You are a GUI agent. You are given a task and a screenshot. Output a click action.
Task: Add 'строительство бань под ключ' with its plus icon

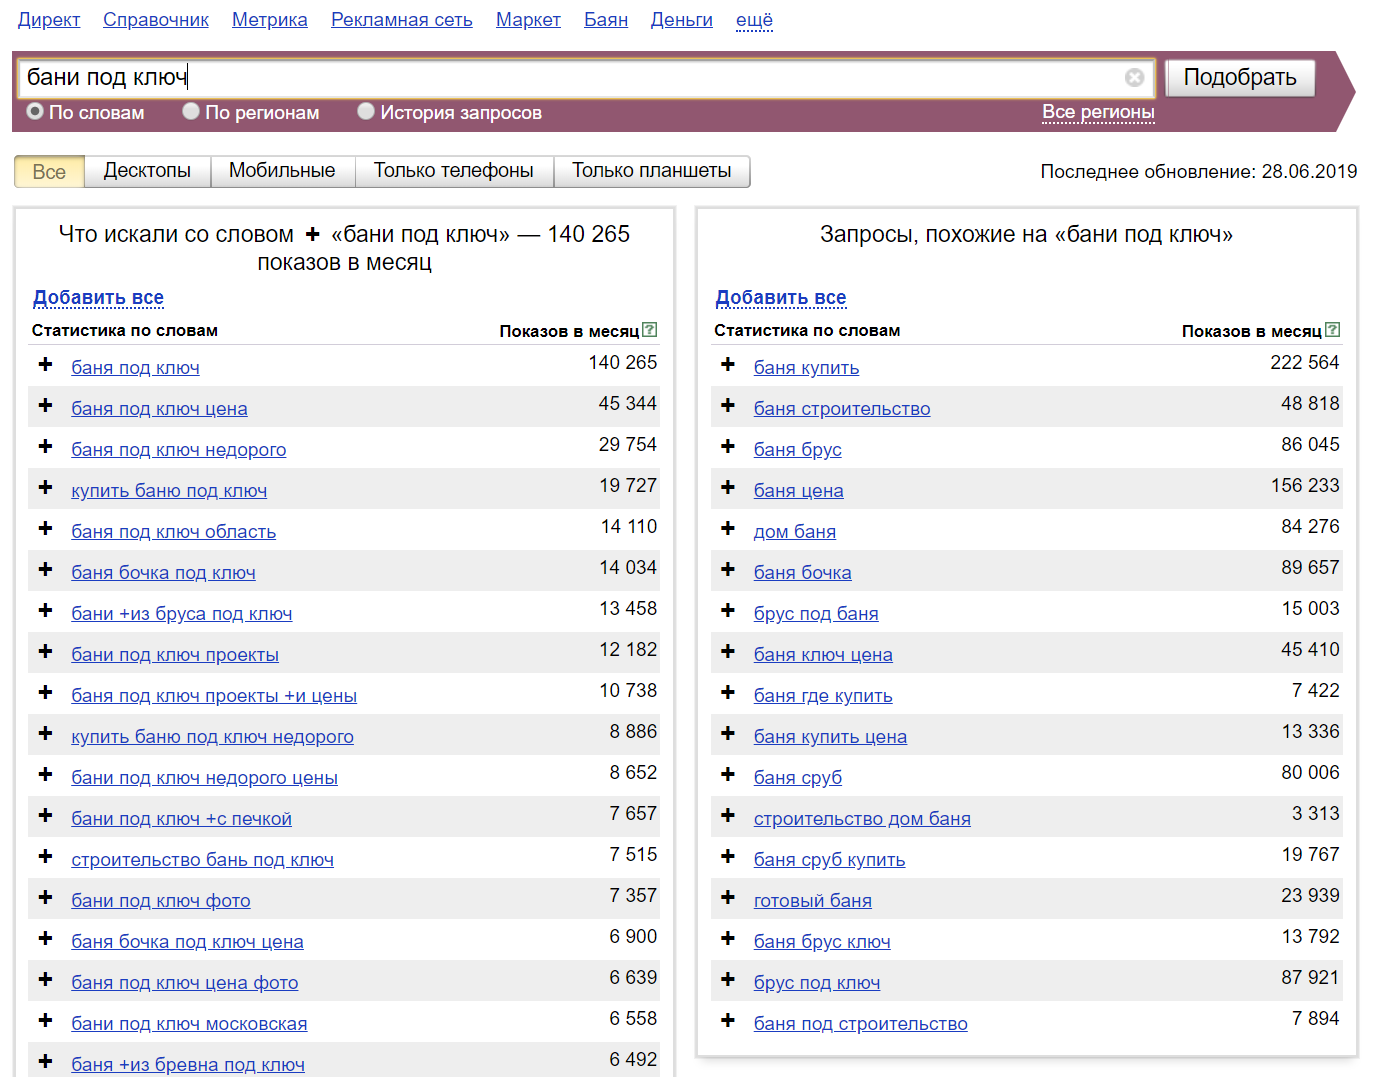45,857
